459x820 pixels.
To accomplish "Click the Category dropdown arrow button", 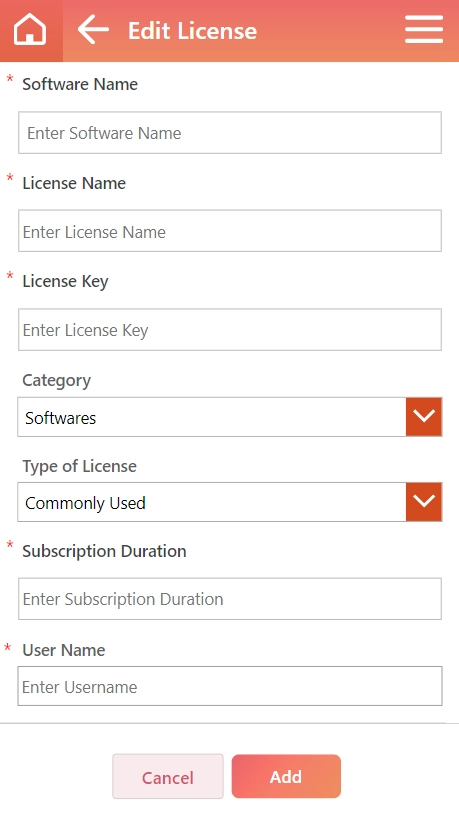I will 424,417.
